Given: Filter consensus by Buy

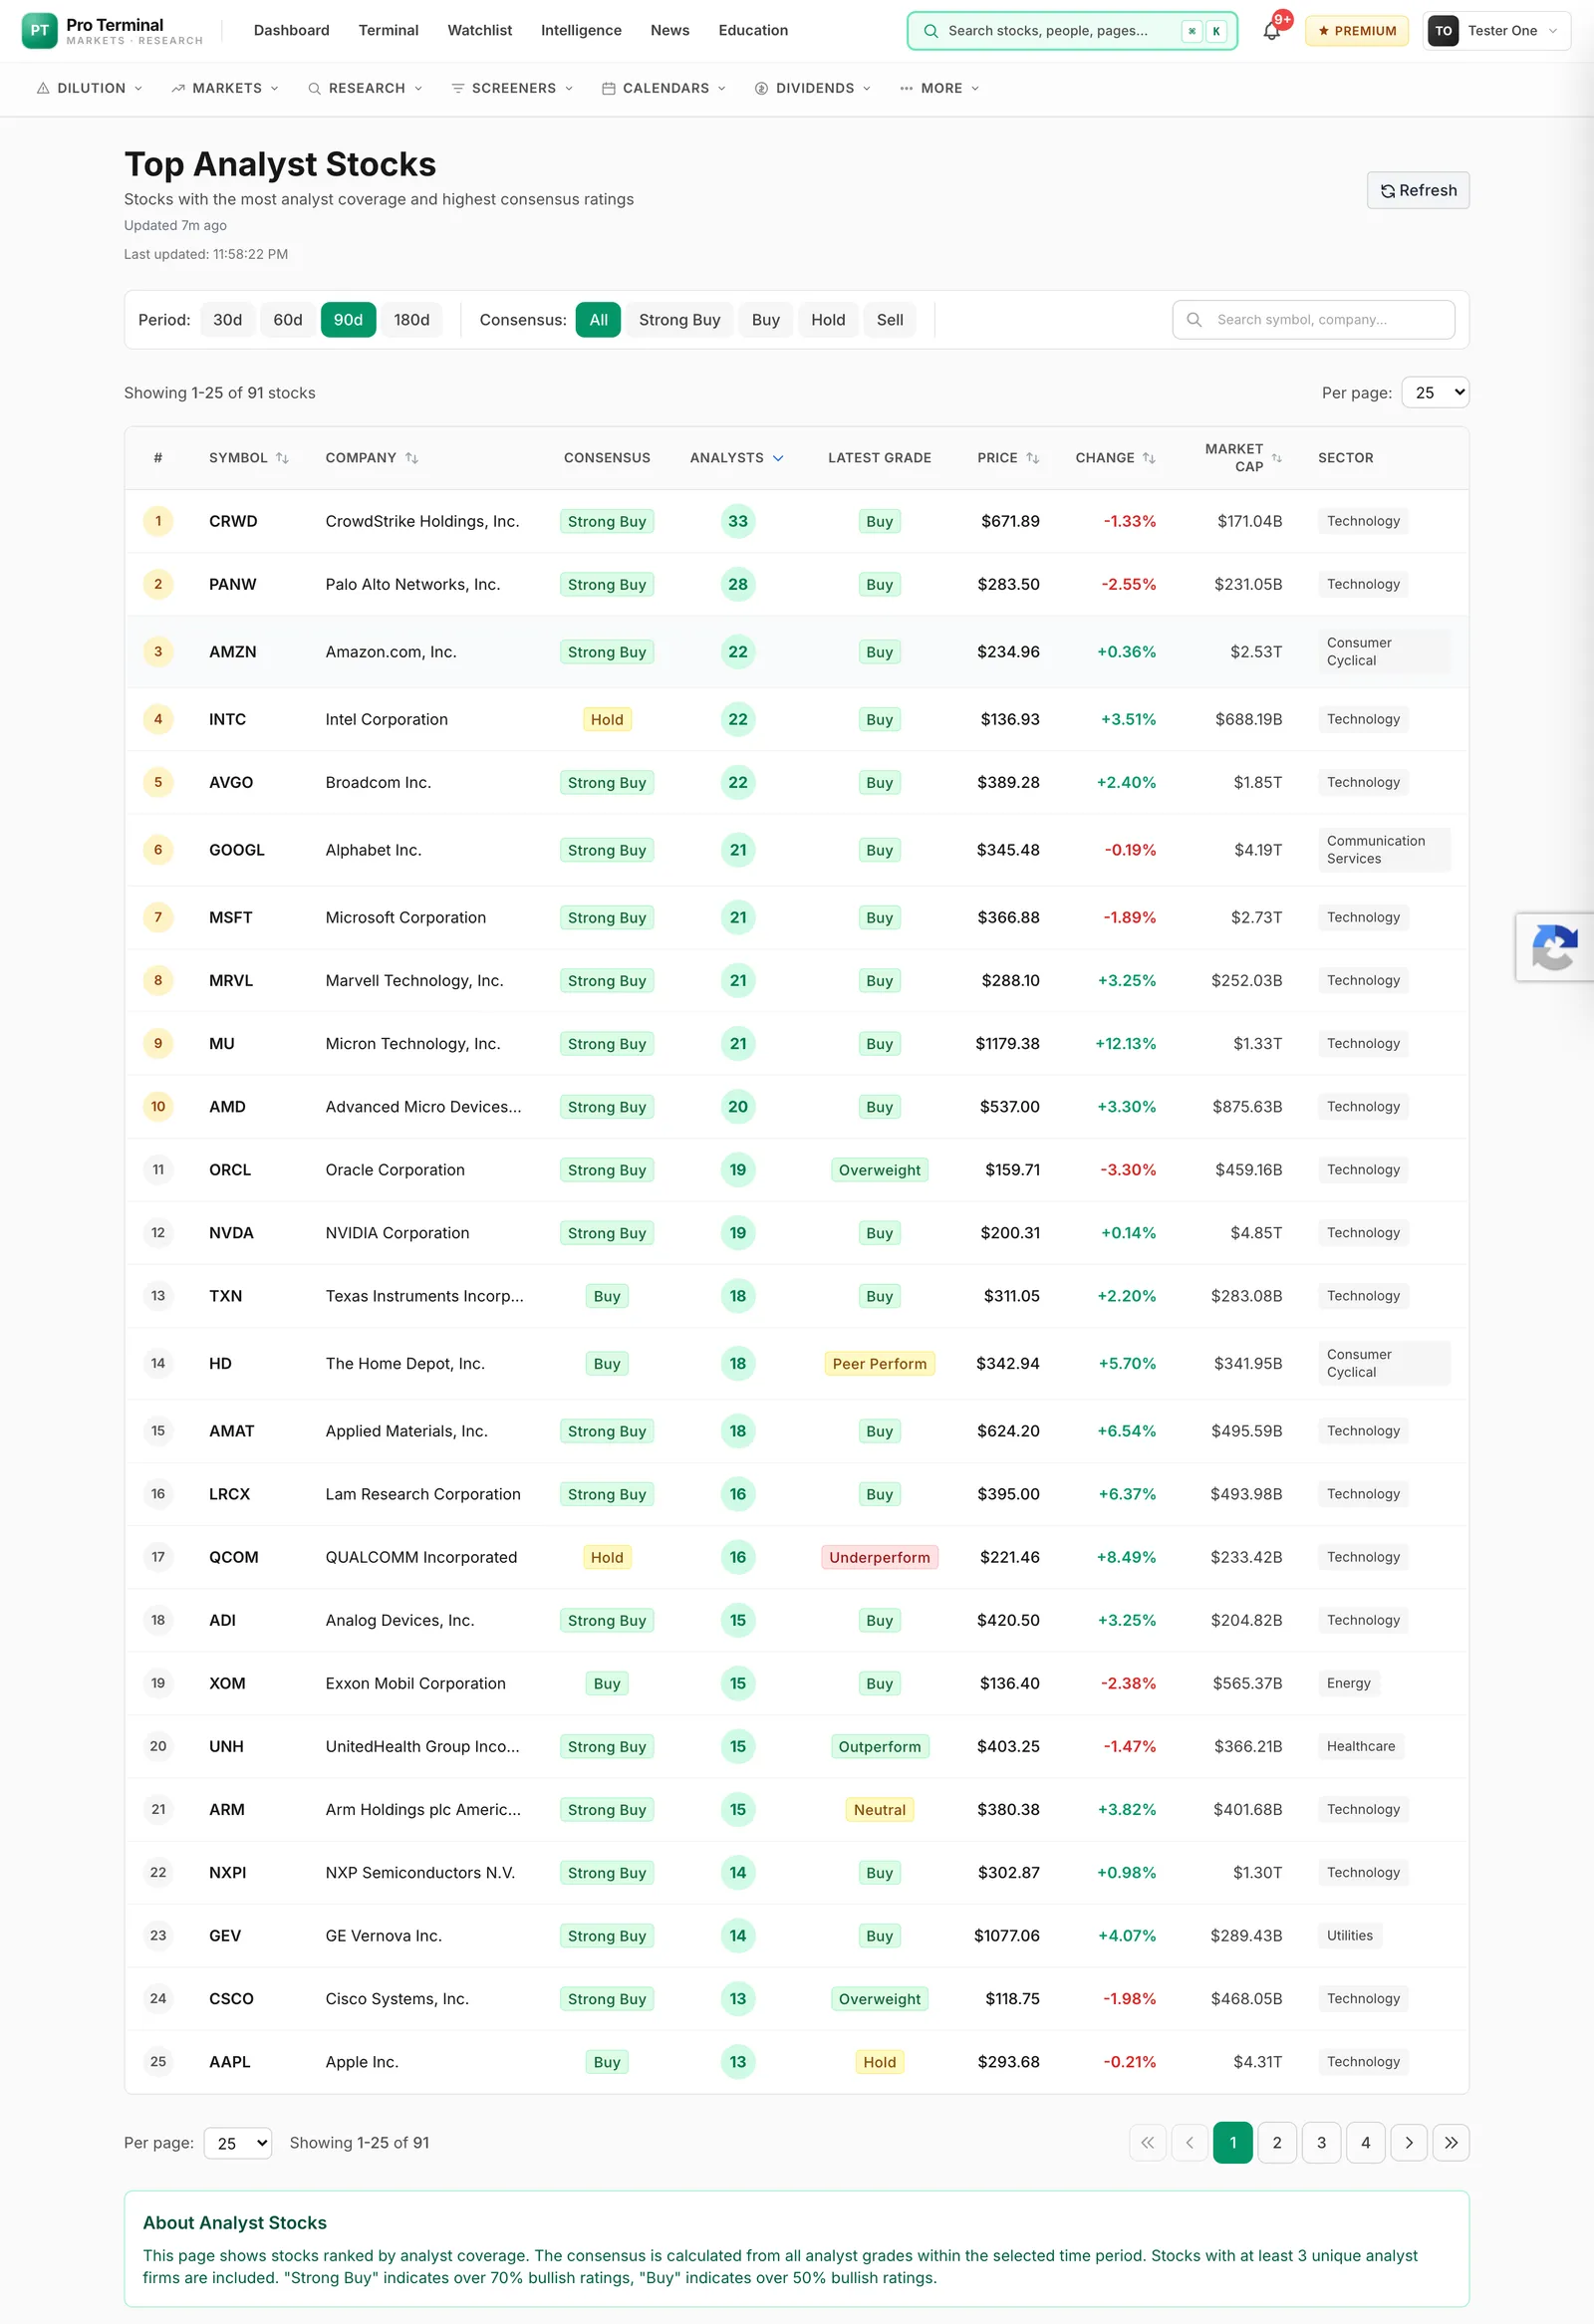Looking at the screenshot, I should coord(766,320).
